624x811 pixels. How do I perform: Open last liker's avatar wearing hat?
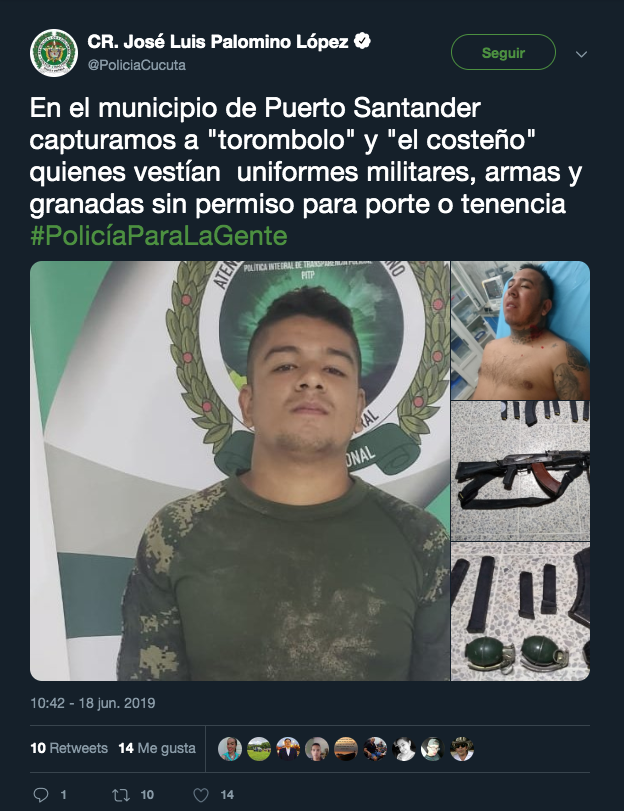pyautogui.click(x=462, y=748)
